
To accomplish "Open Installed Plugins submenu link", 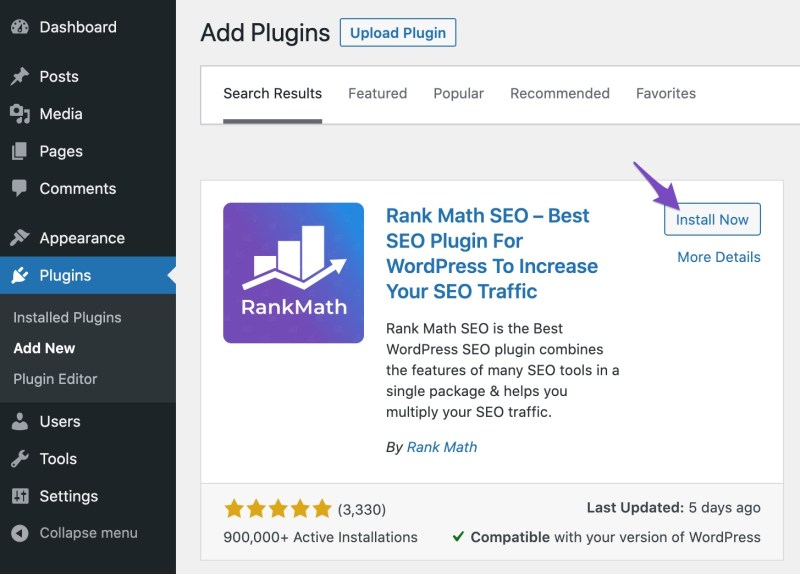I will tap(67, 317).
